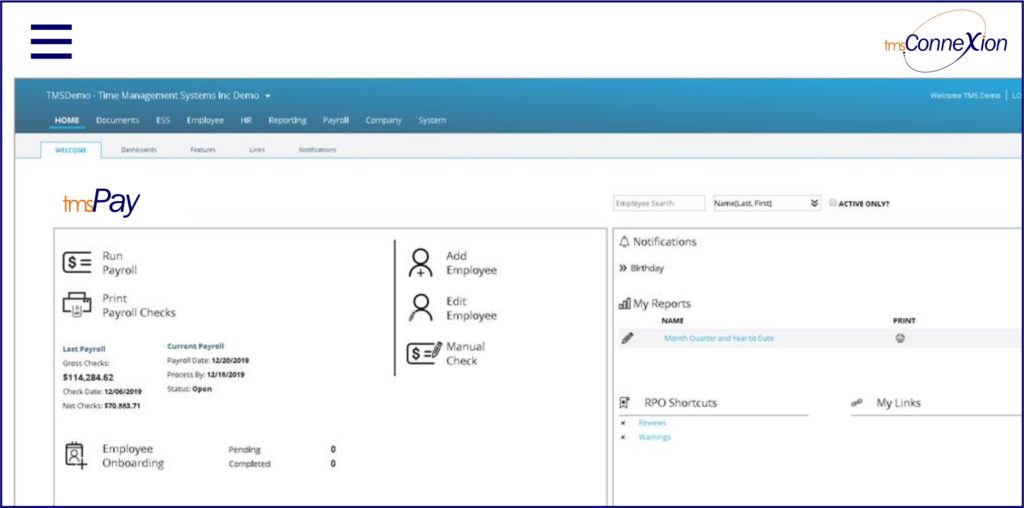Viewport: 1024px width, 508px height.
Task: Click the tmsConneXion logo
Action: tap(945, 42)
